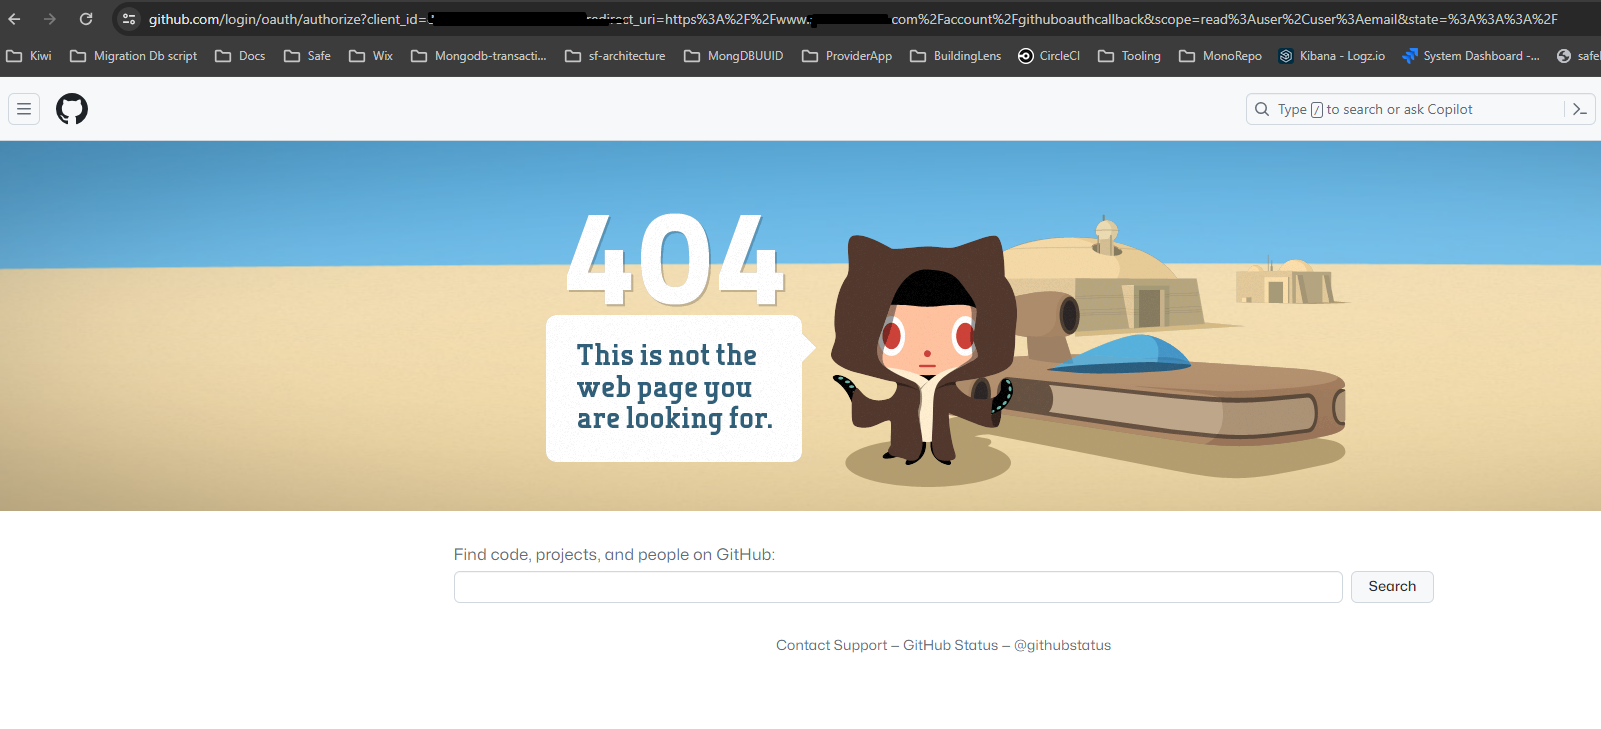The width and height of the screenshot is (1601, 729).
Task: Open the MongDBUUID bookmark folder
Action: (x=733, y=56)
